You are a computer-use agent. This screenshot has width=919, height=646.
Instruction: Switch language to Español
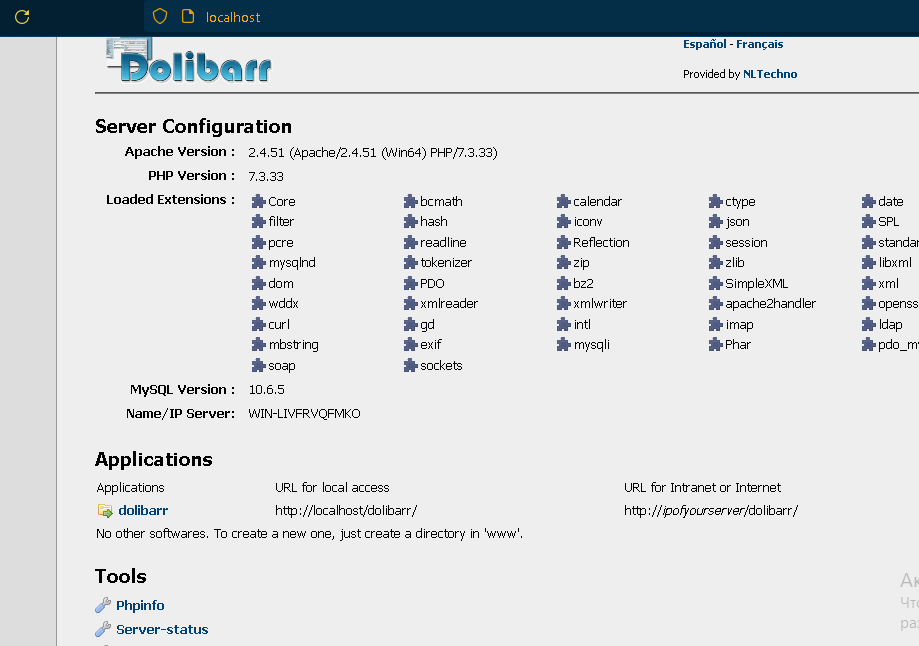coord(704,44)
